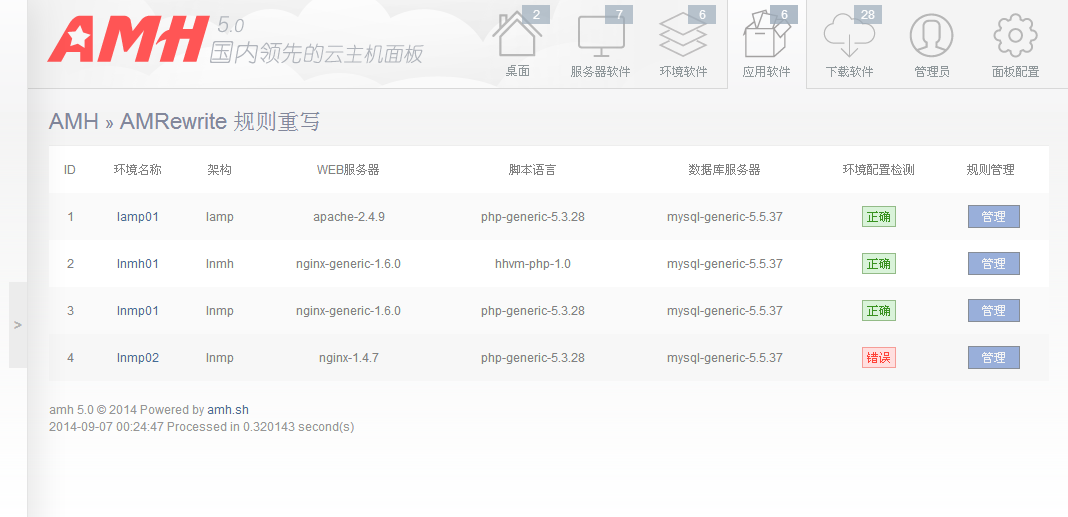The image size is (1068, 517).
Task: Click the lnmp02 environment name
Action: coord(138,358)
